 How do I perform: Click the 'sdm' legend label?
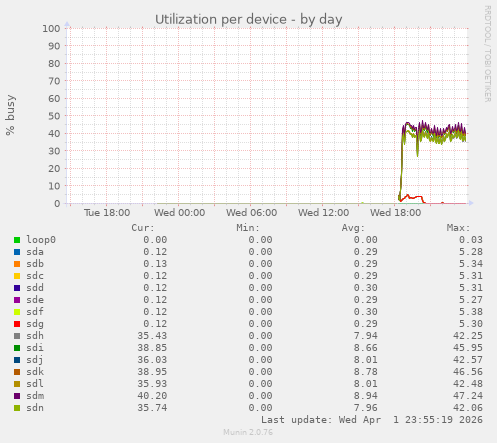(35, 396)
